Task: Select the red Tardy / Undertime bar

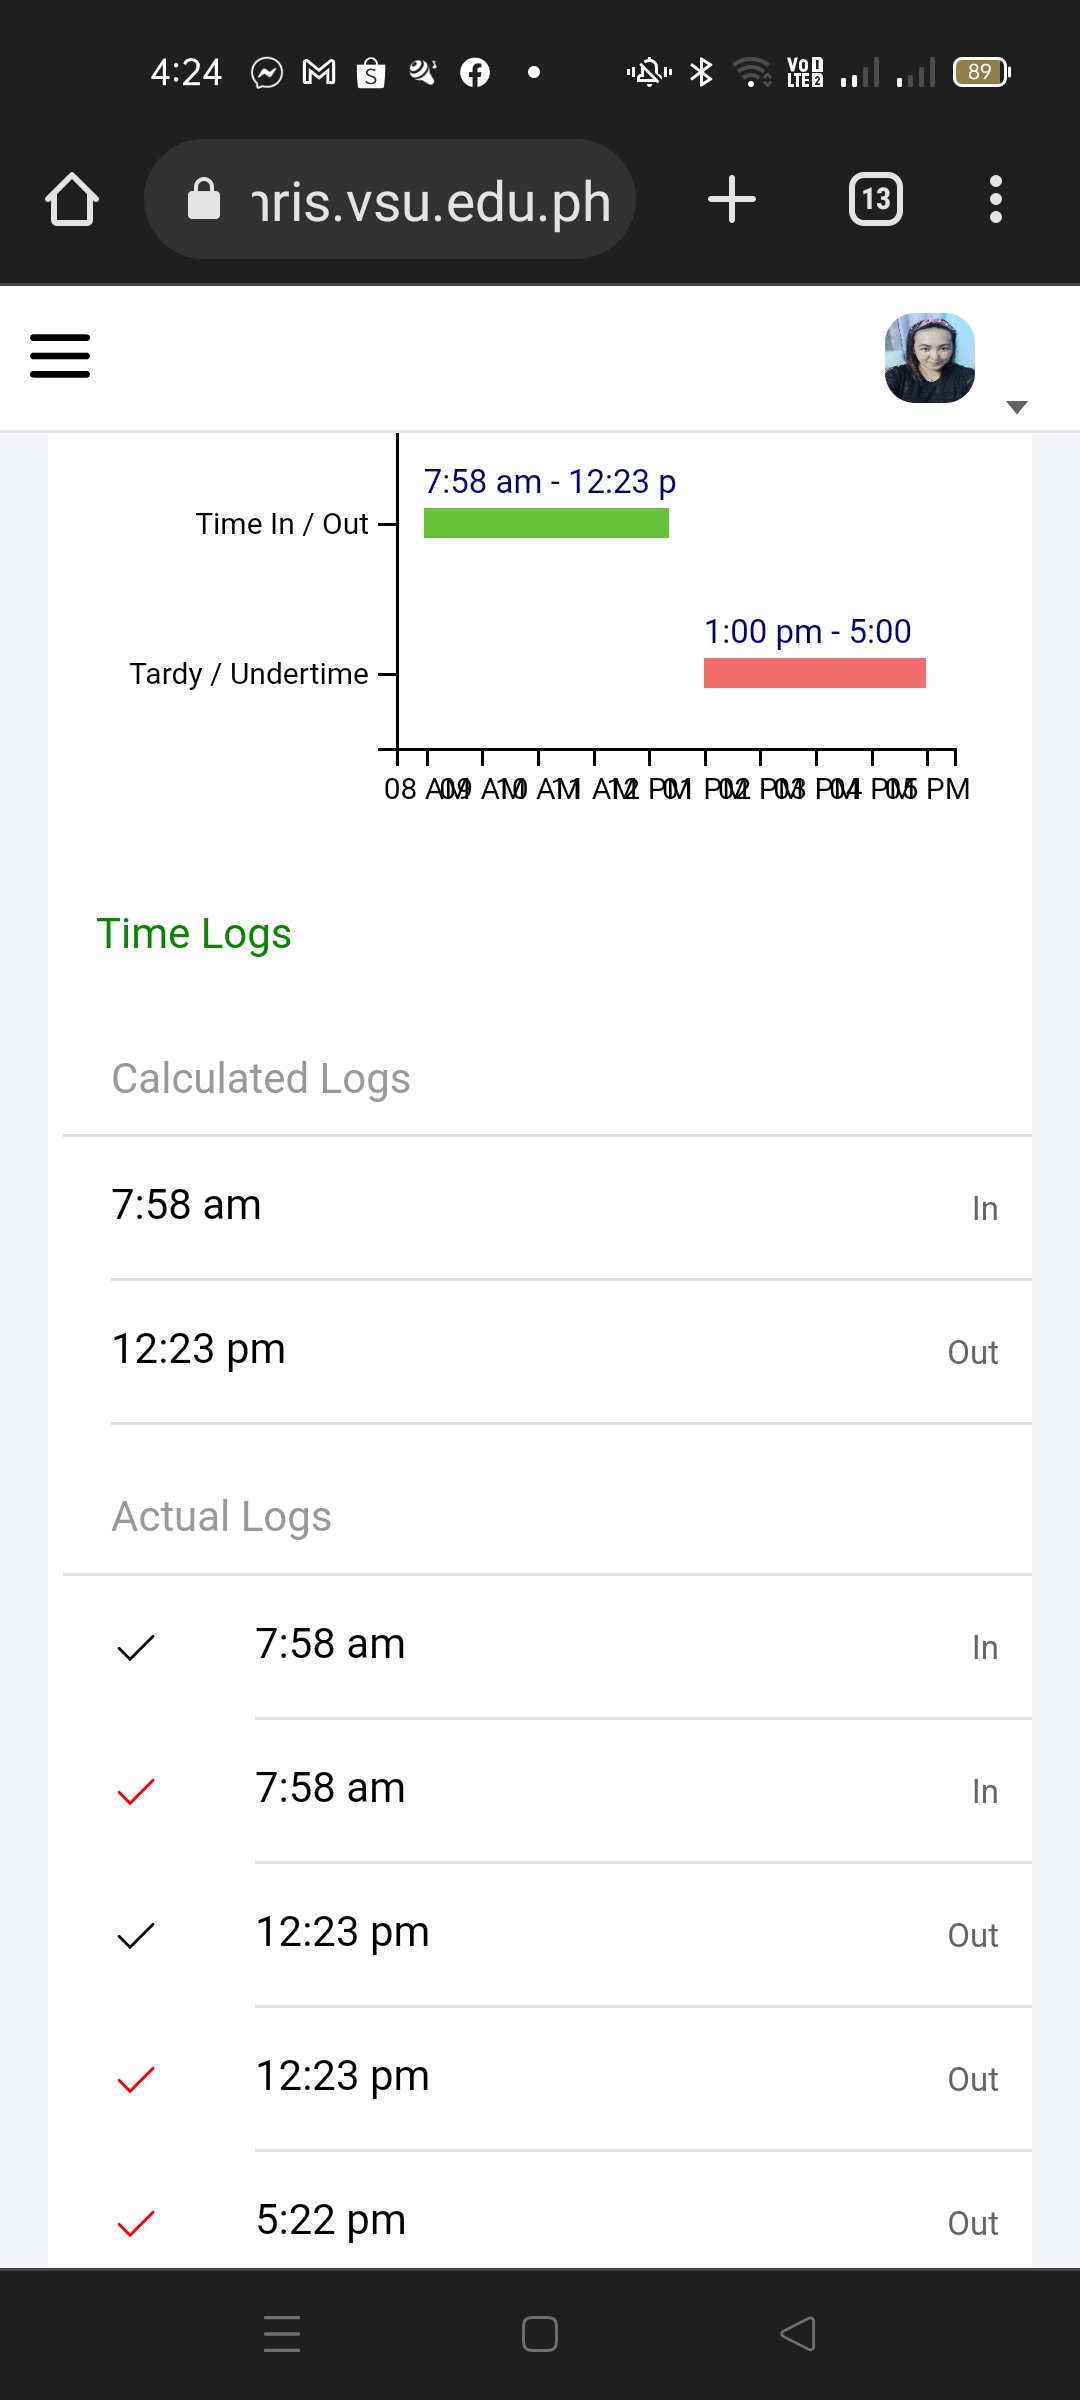Action: click(x=814, y=673)
